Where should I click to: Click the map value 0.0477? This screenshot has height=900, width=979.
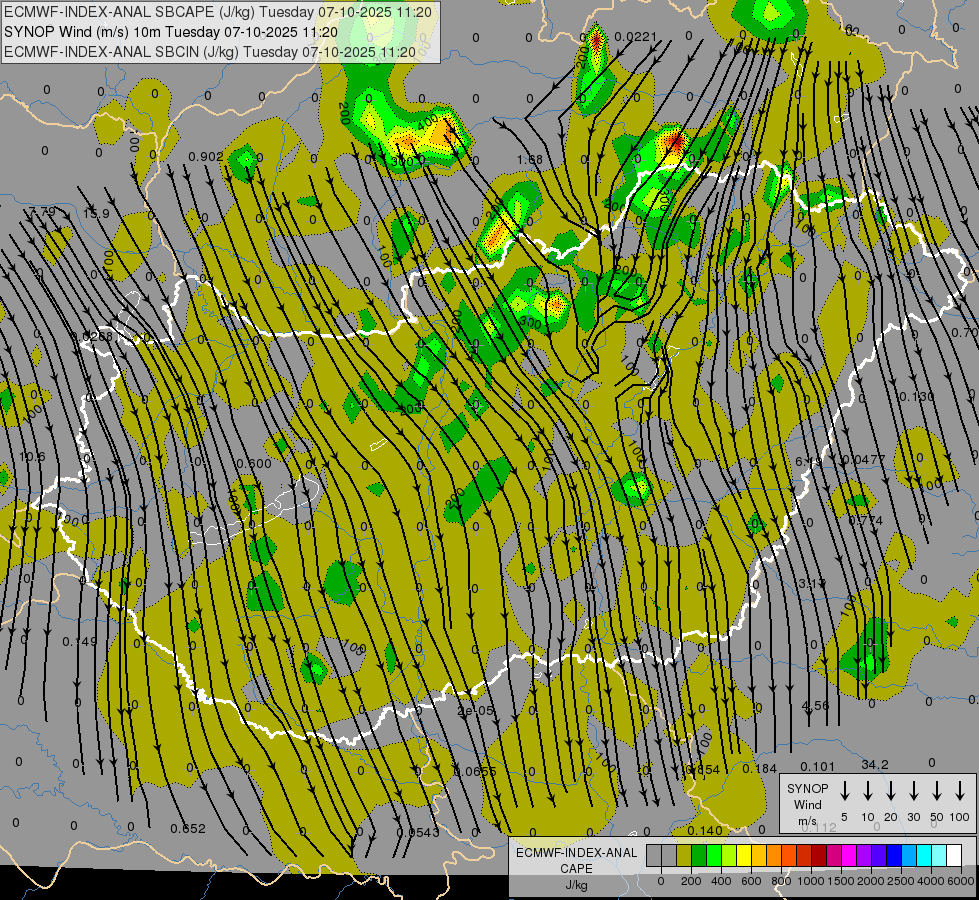click(863, 460)
